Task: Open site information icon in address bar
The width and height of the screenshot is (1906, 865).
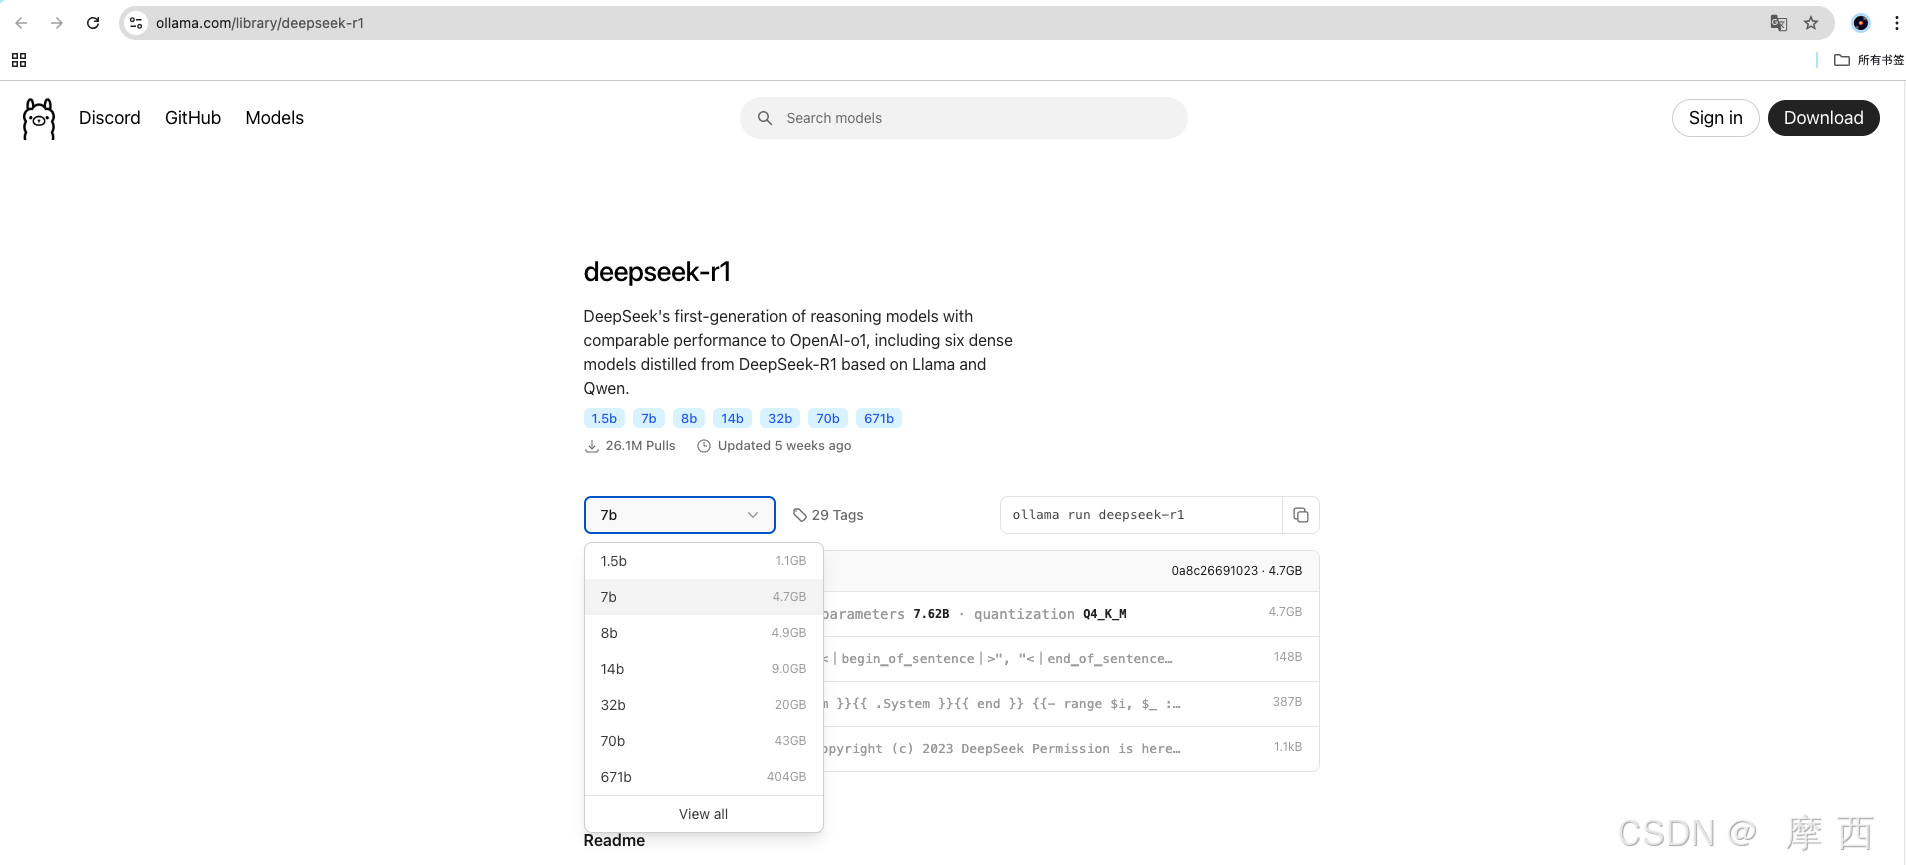Action: click(137, 23)
